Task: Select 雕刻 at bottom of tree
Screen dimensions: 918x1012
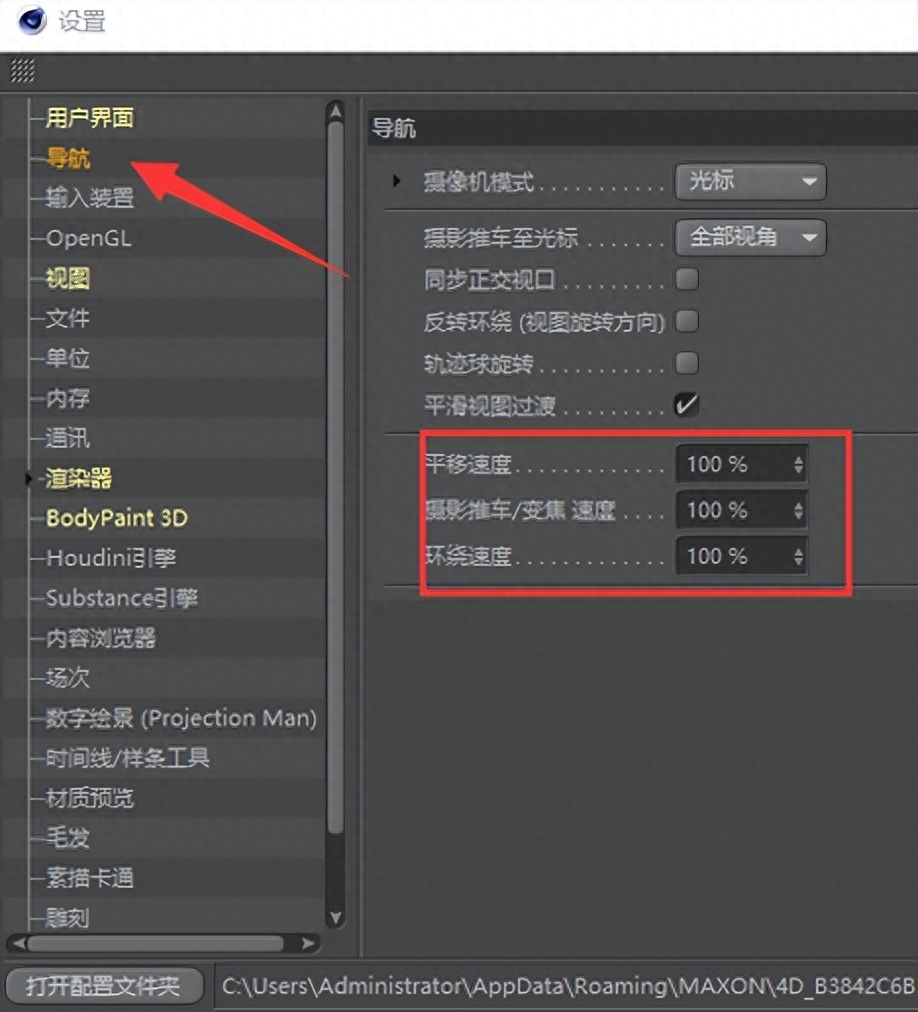Action: (x=67, y=918)
